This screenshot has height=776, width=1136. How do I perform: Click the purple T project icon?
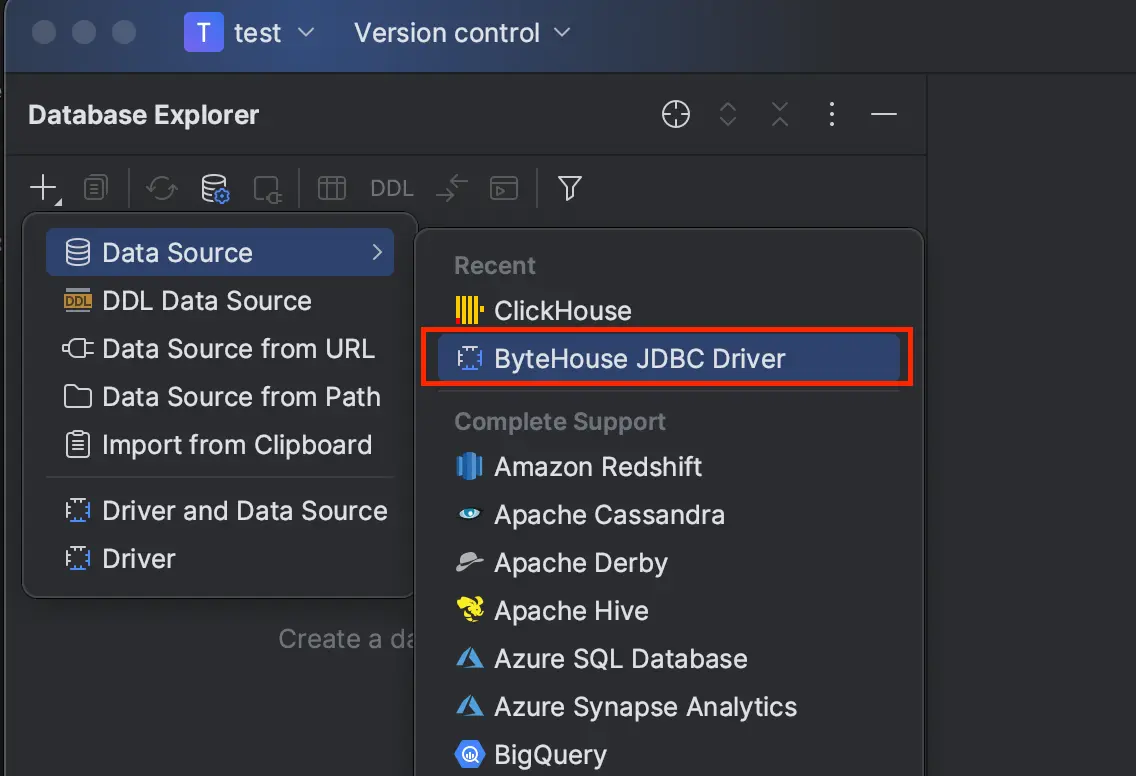(x=204, y=33)
